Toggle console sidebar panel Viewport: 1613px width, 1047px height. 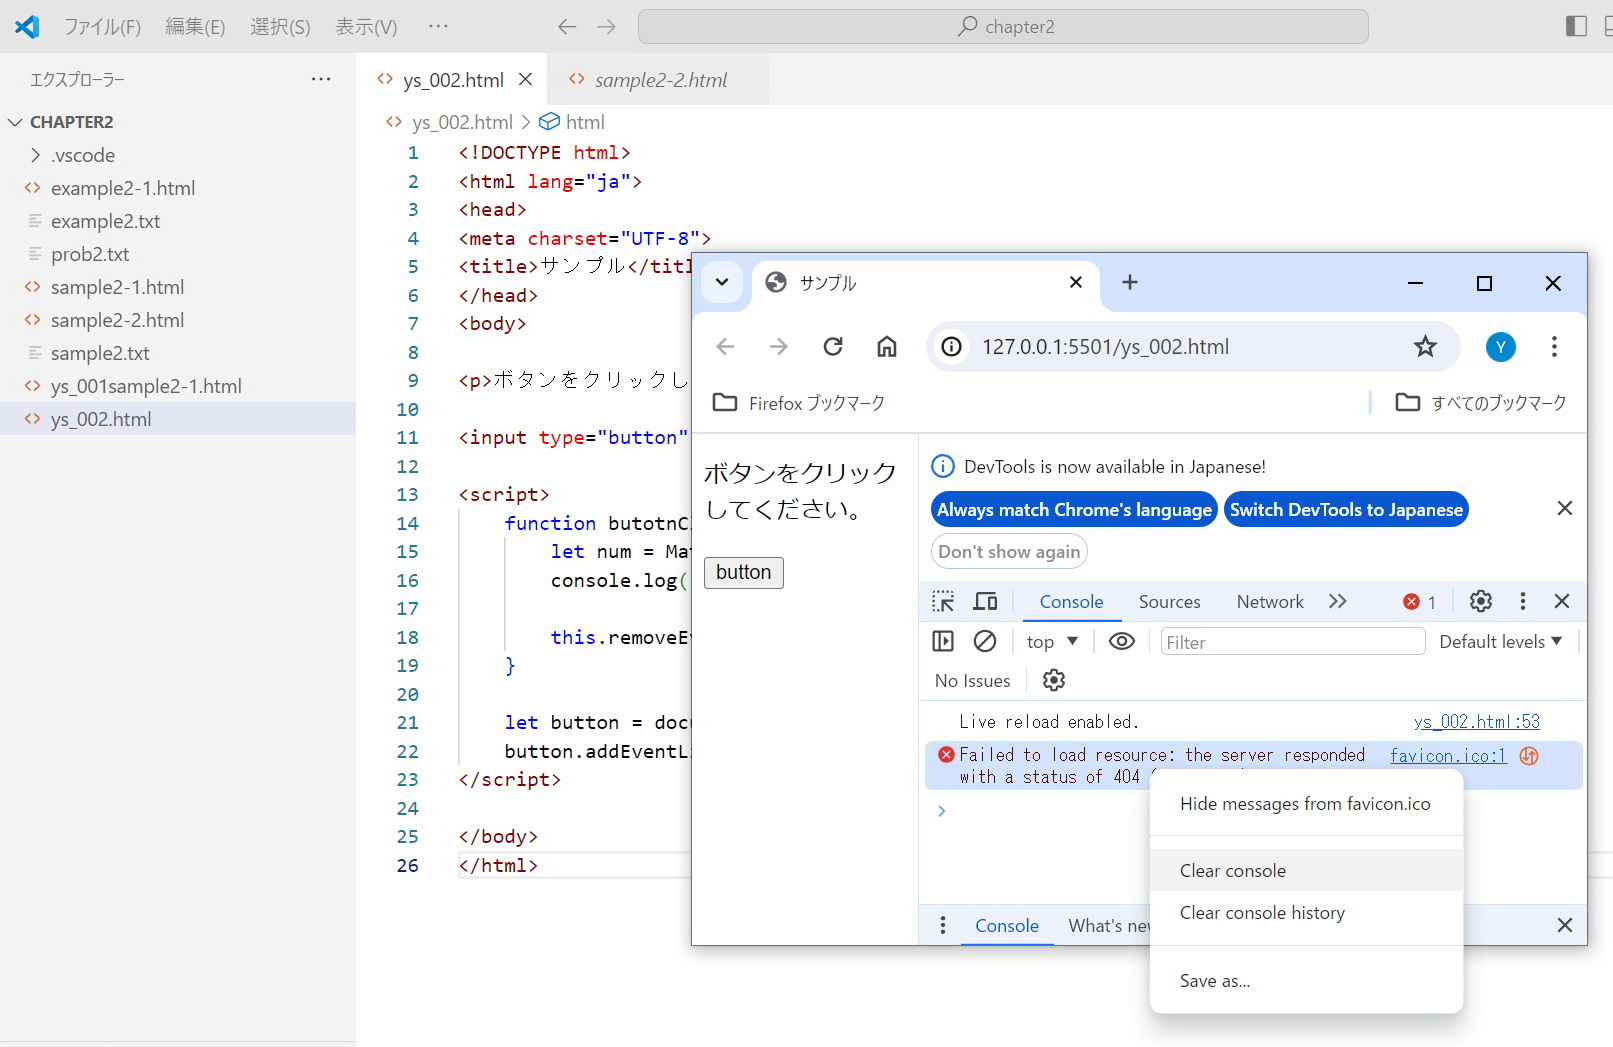tap(943, 641)
